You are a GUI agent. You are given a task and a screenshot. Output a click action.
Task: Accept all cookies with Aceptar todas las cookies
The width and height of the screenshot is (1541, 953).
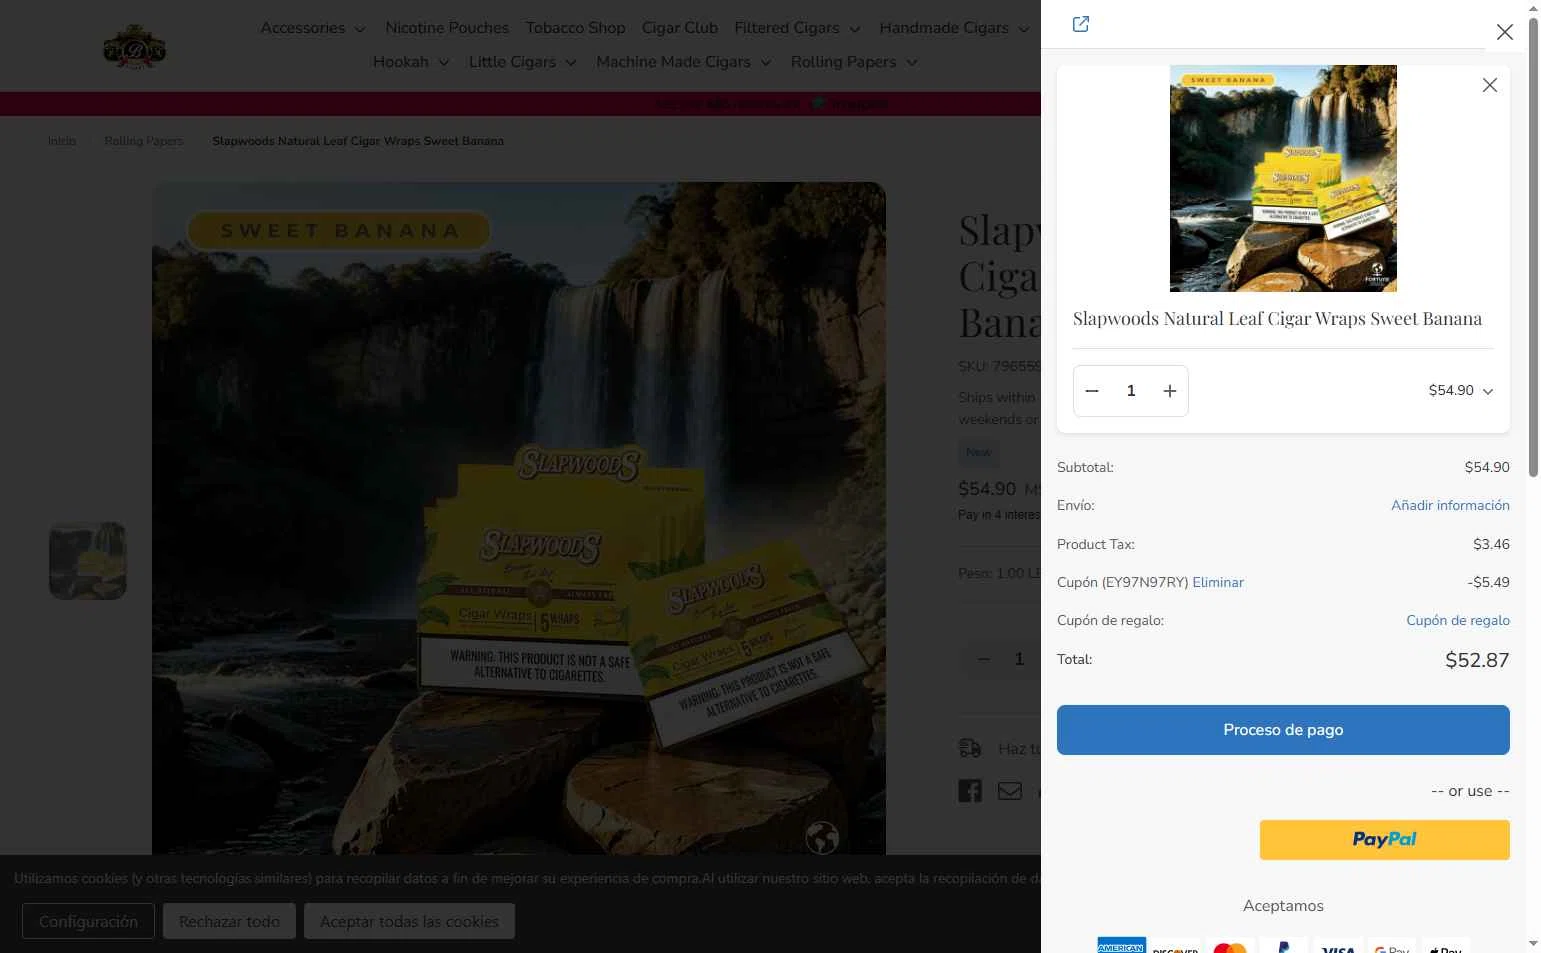(409, 921)
